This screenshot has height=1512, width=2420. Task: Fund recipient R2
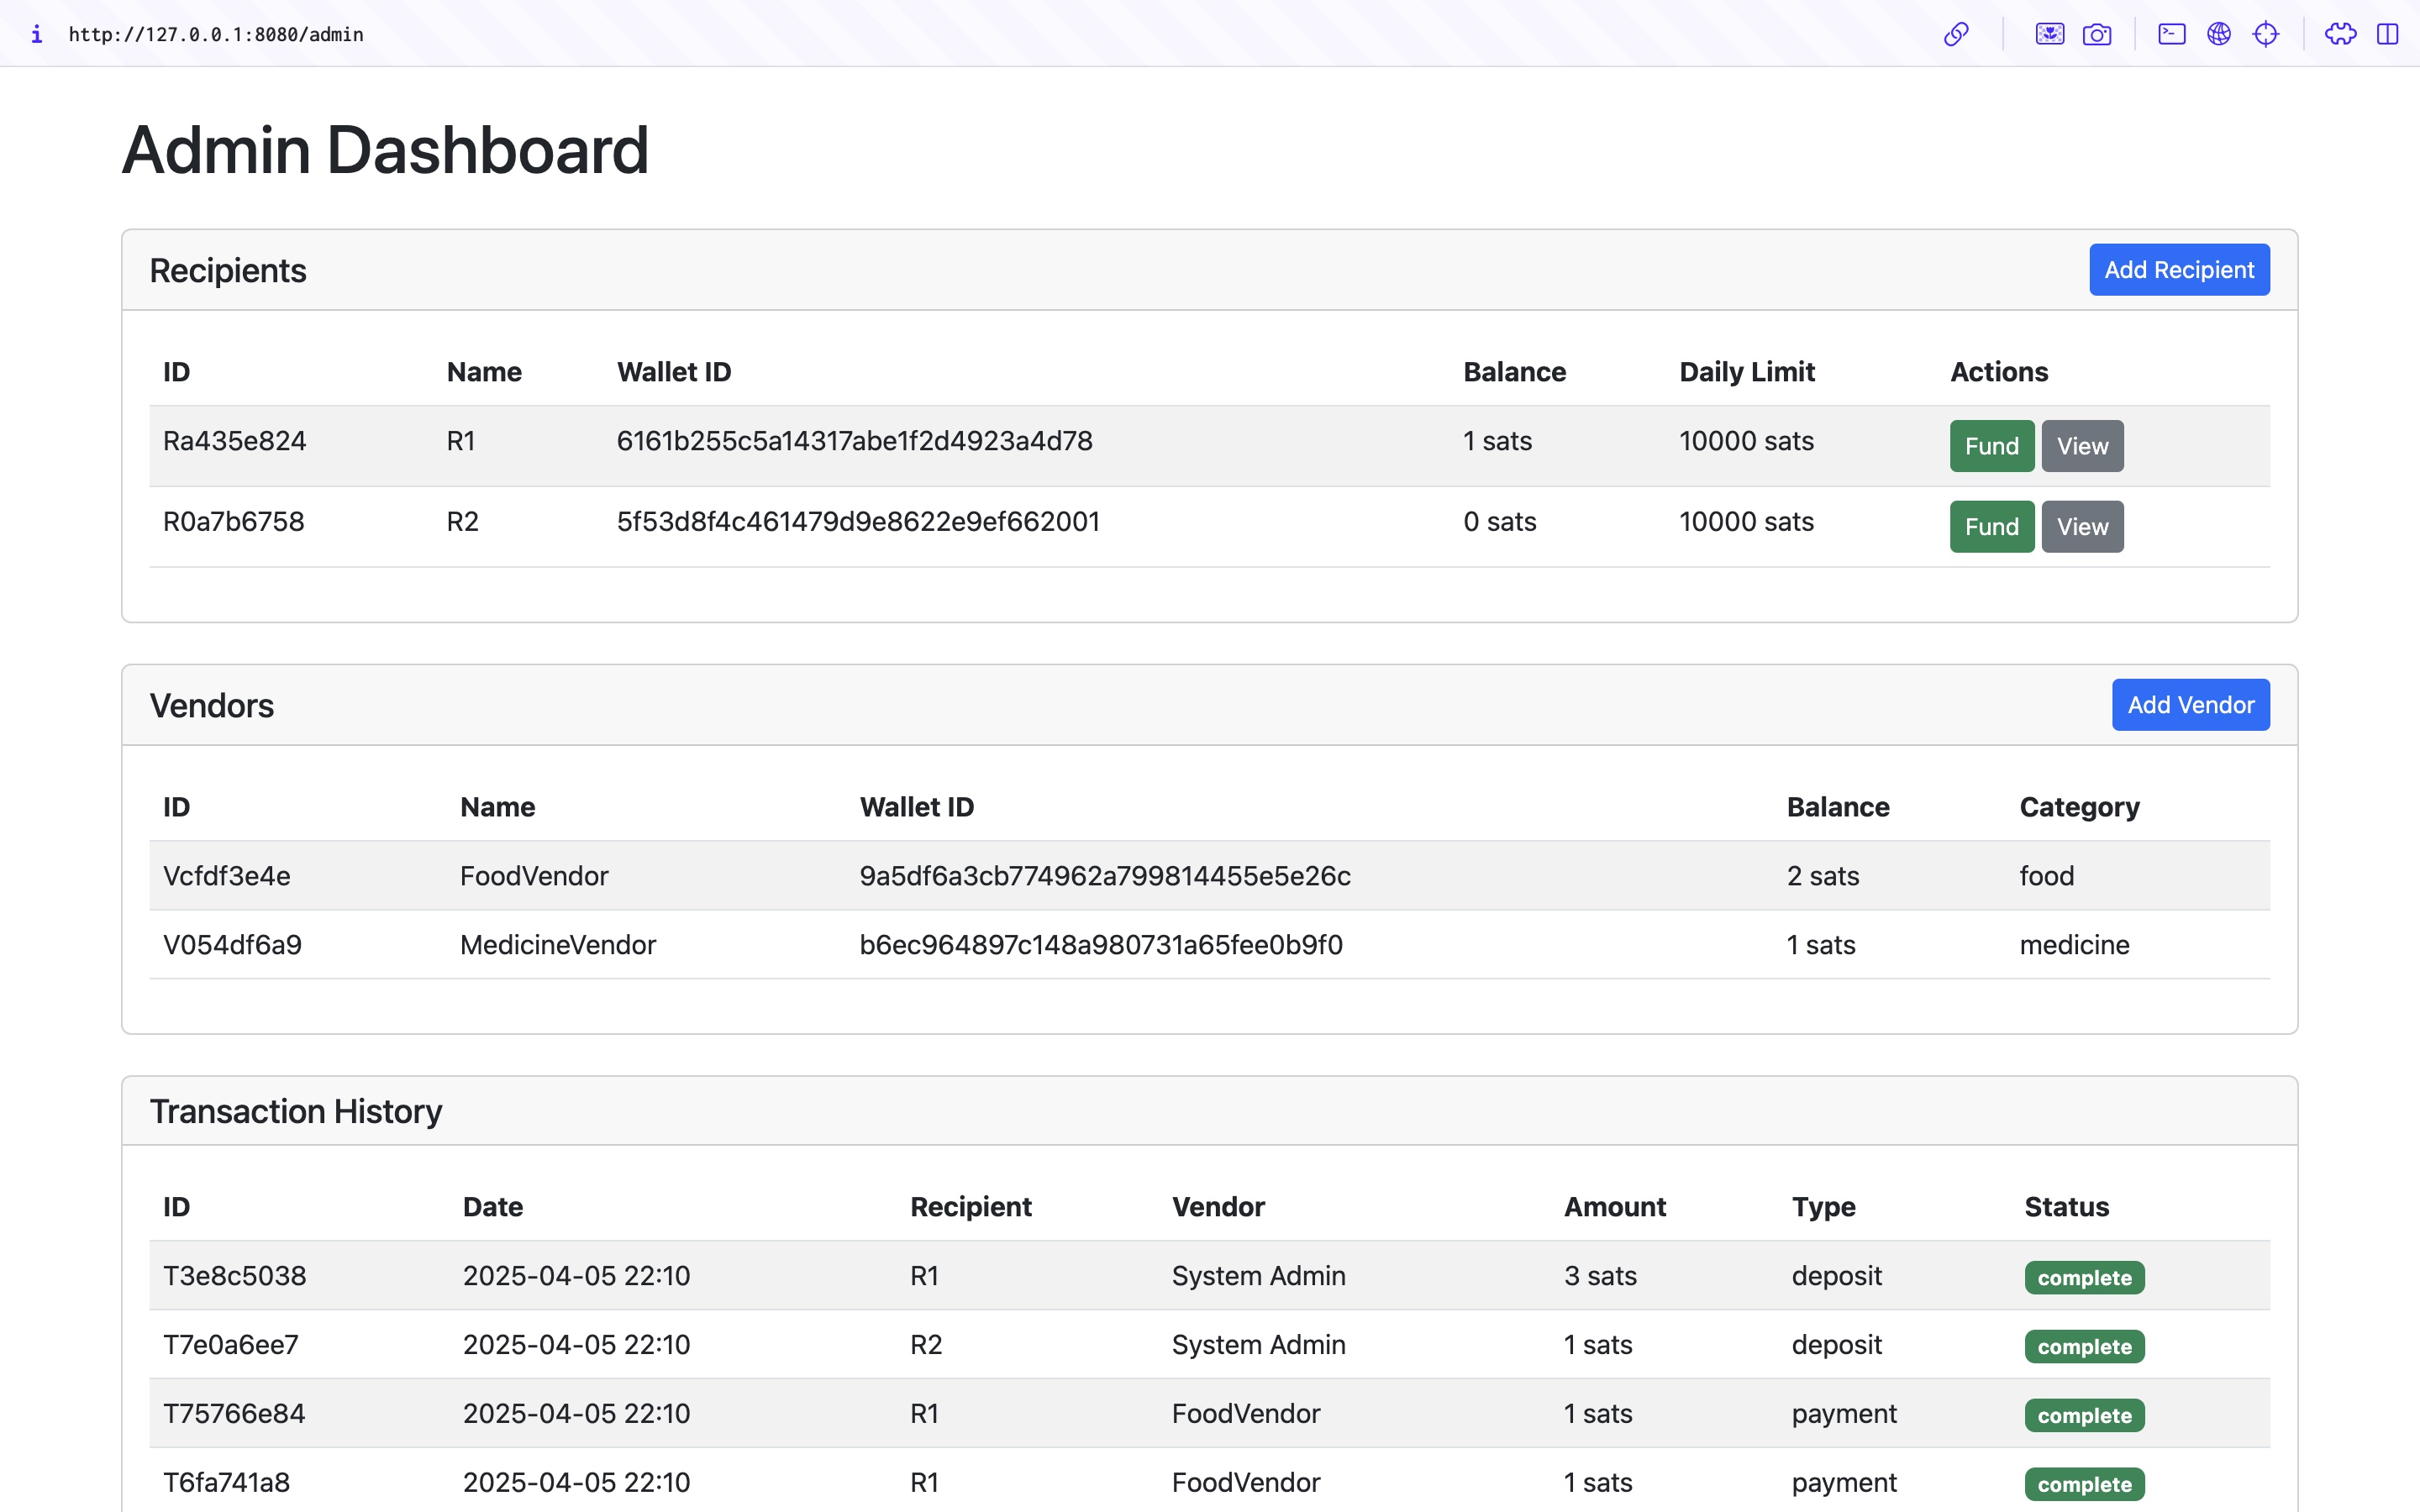point(1991,527)
